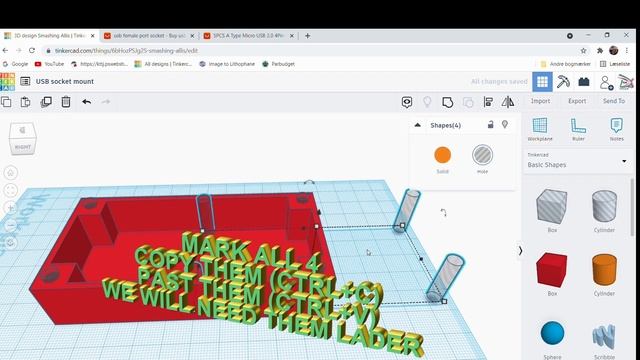Click the rotation handle above the box
The height and width of the screenshot is (360, 640).
pyautogui.click(x=309, y=182)
